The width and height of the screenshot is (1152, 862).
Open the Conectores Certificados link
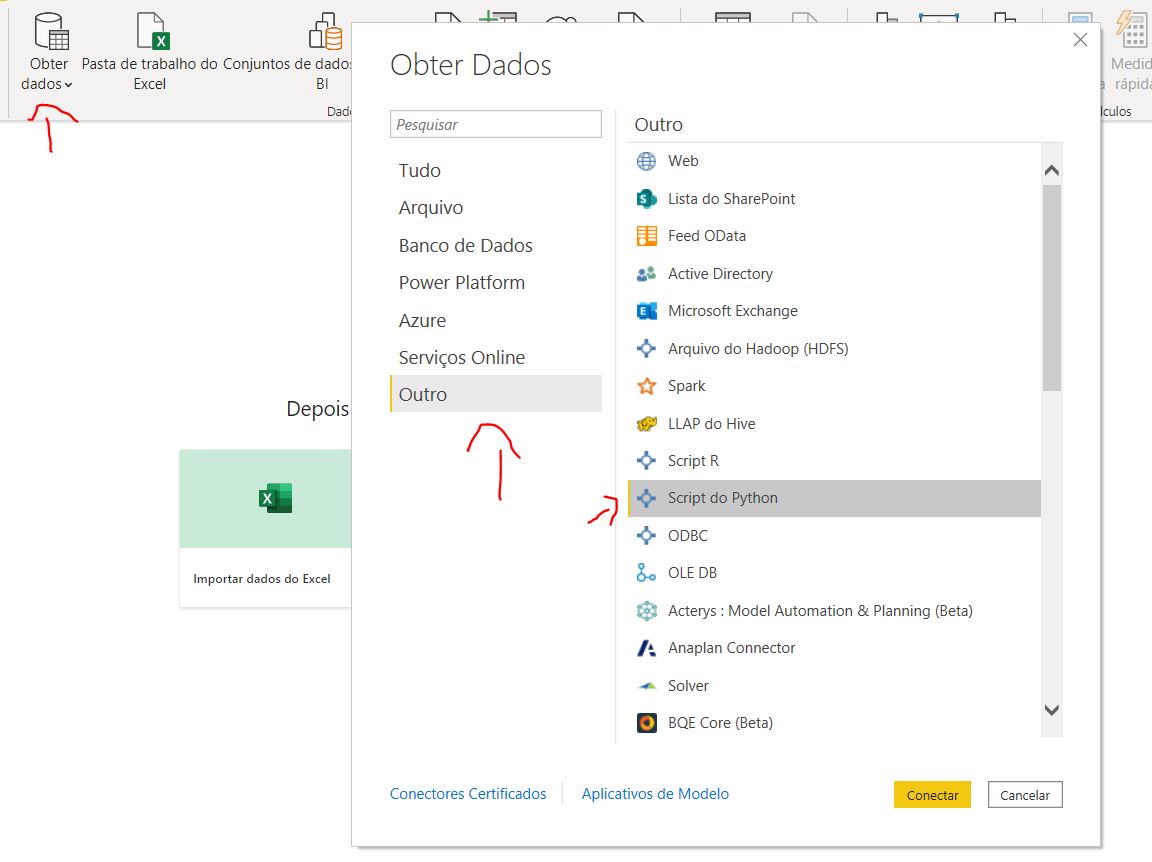click(468, 794)
